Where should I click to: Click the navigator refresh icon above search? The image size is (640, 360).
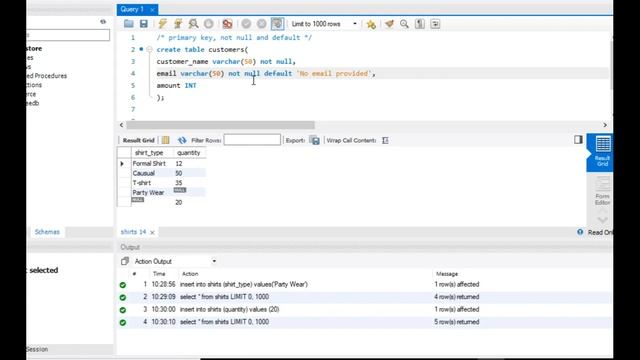pos(103,22)
